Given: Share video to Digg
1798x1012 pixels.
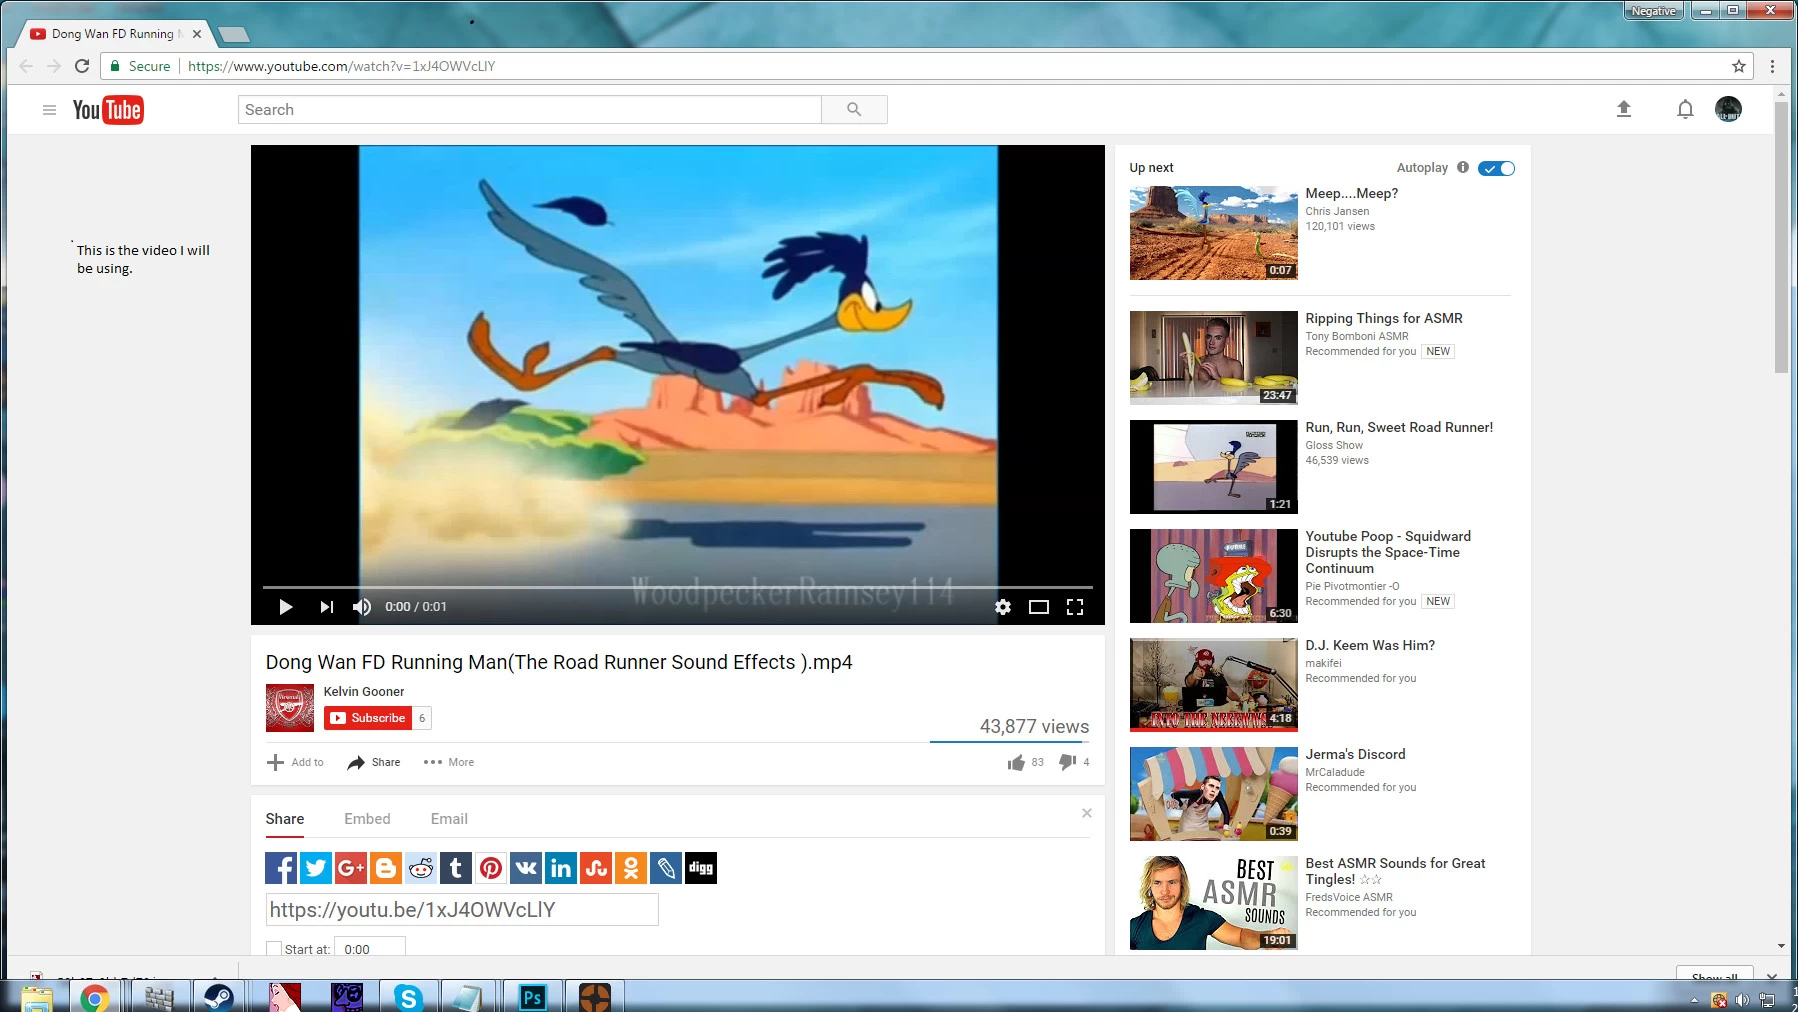Looking at the screenshot, I should pyautogui.click(x=701, y=868).
